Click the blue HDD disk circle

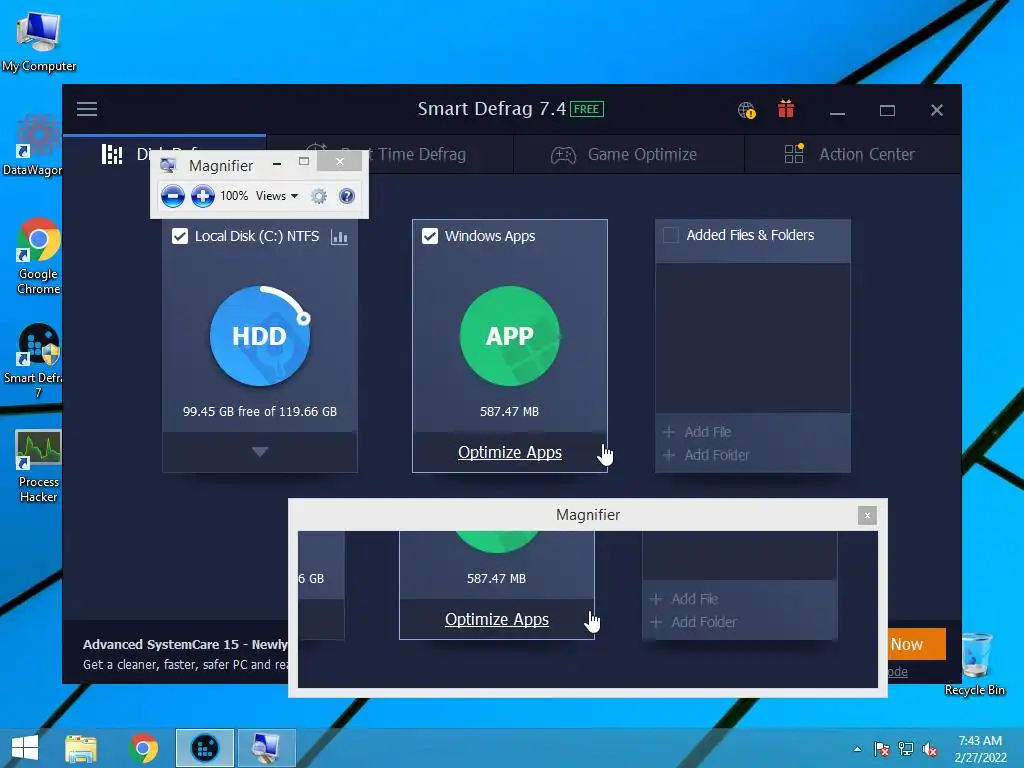pos(260,336)
